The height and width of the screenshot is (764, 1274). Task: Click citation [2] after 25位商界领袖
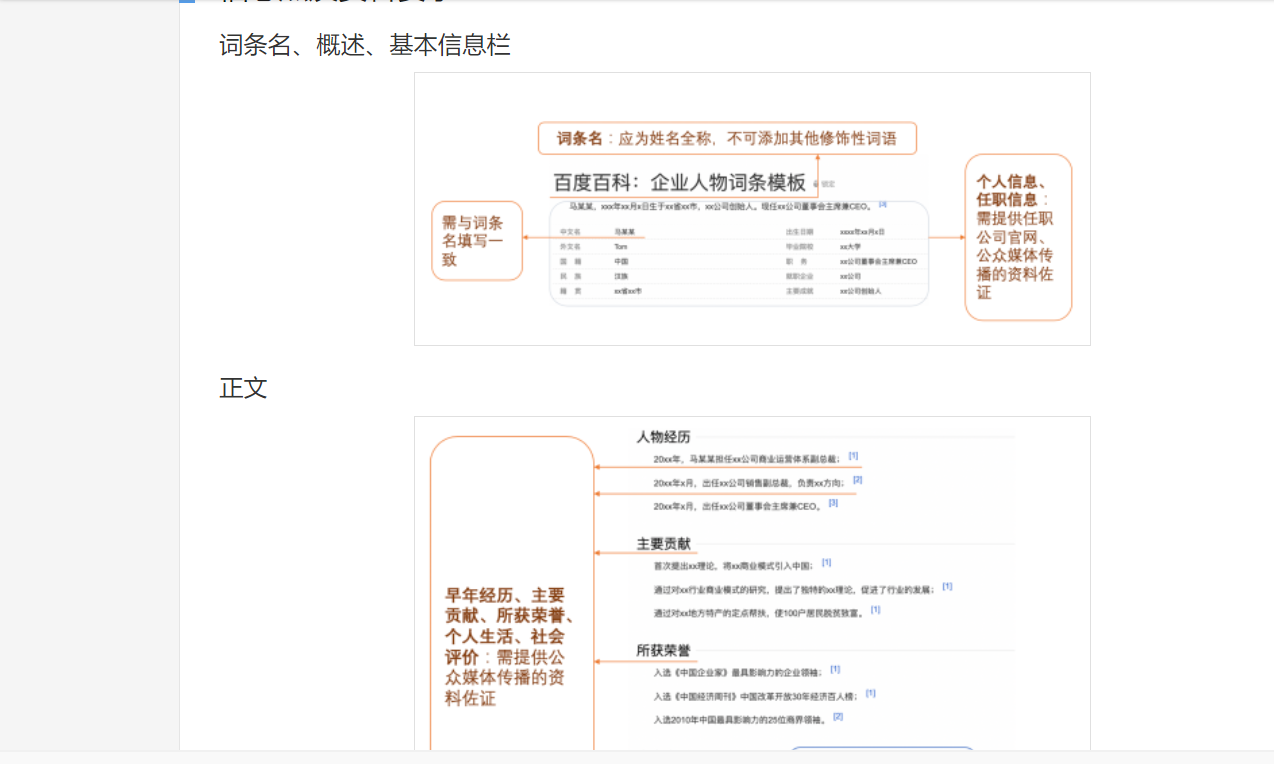[x=837, y=716]
